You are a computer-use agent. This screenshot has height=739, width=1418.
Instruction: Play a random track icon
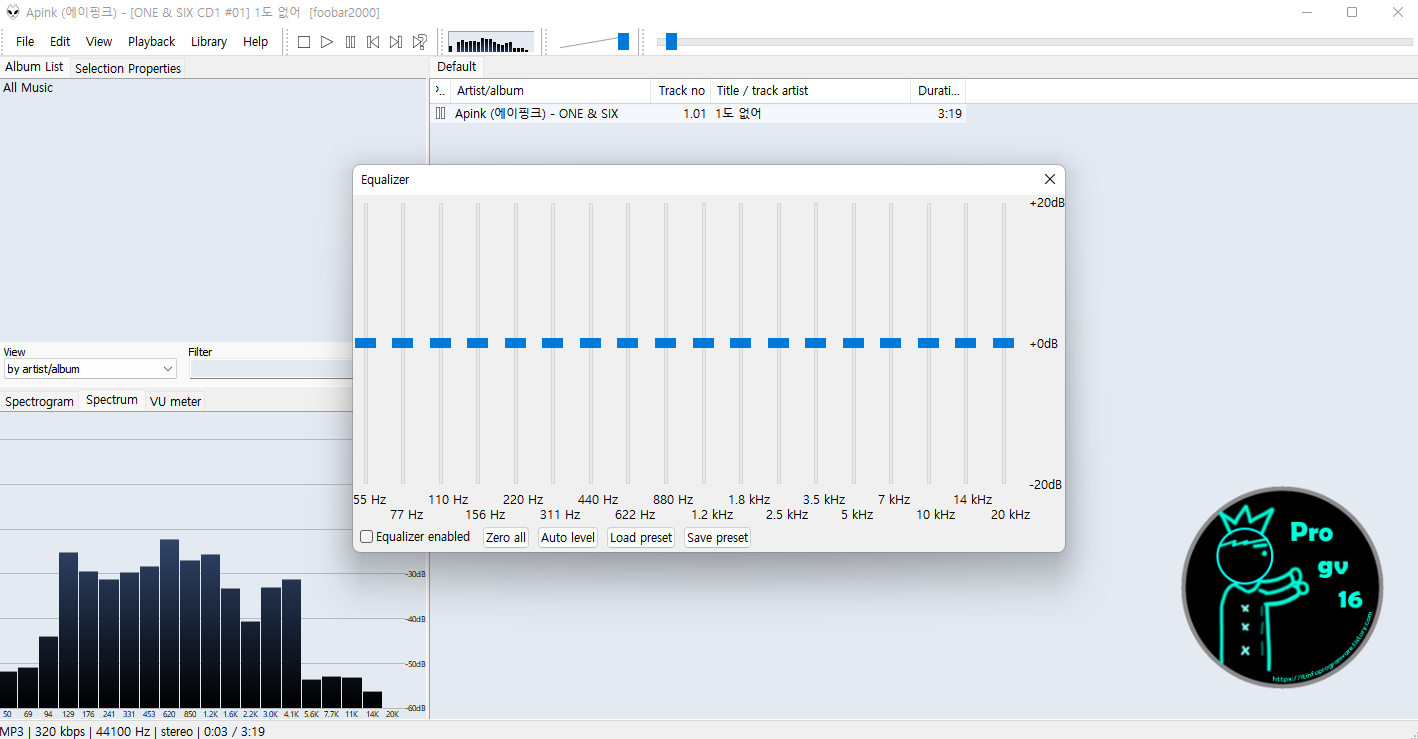[420, 42]
